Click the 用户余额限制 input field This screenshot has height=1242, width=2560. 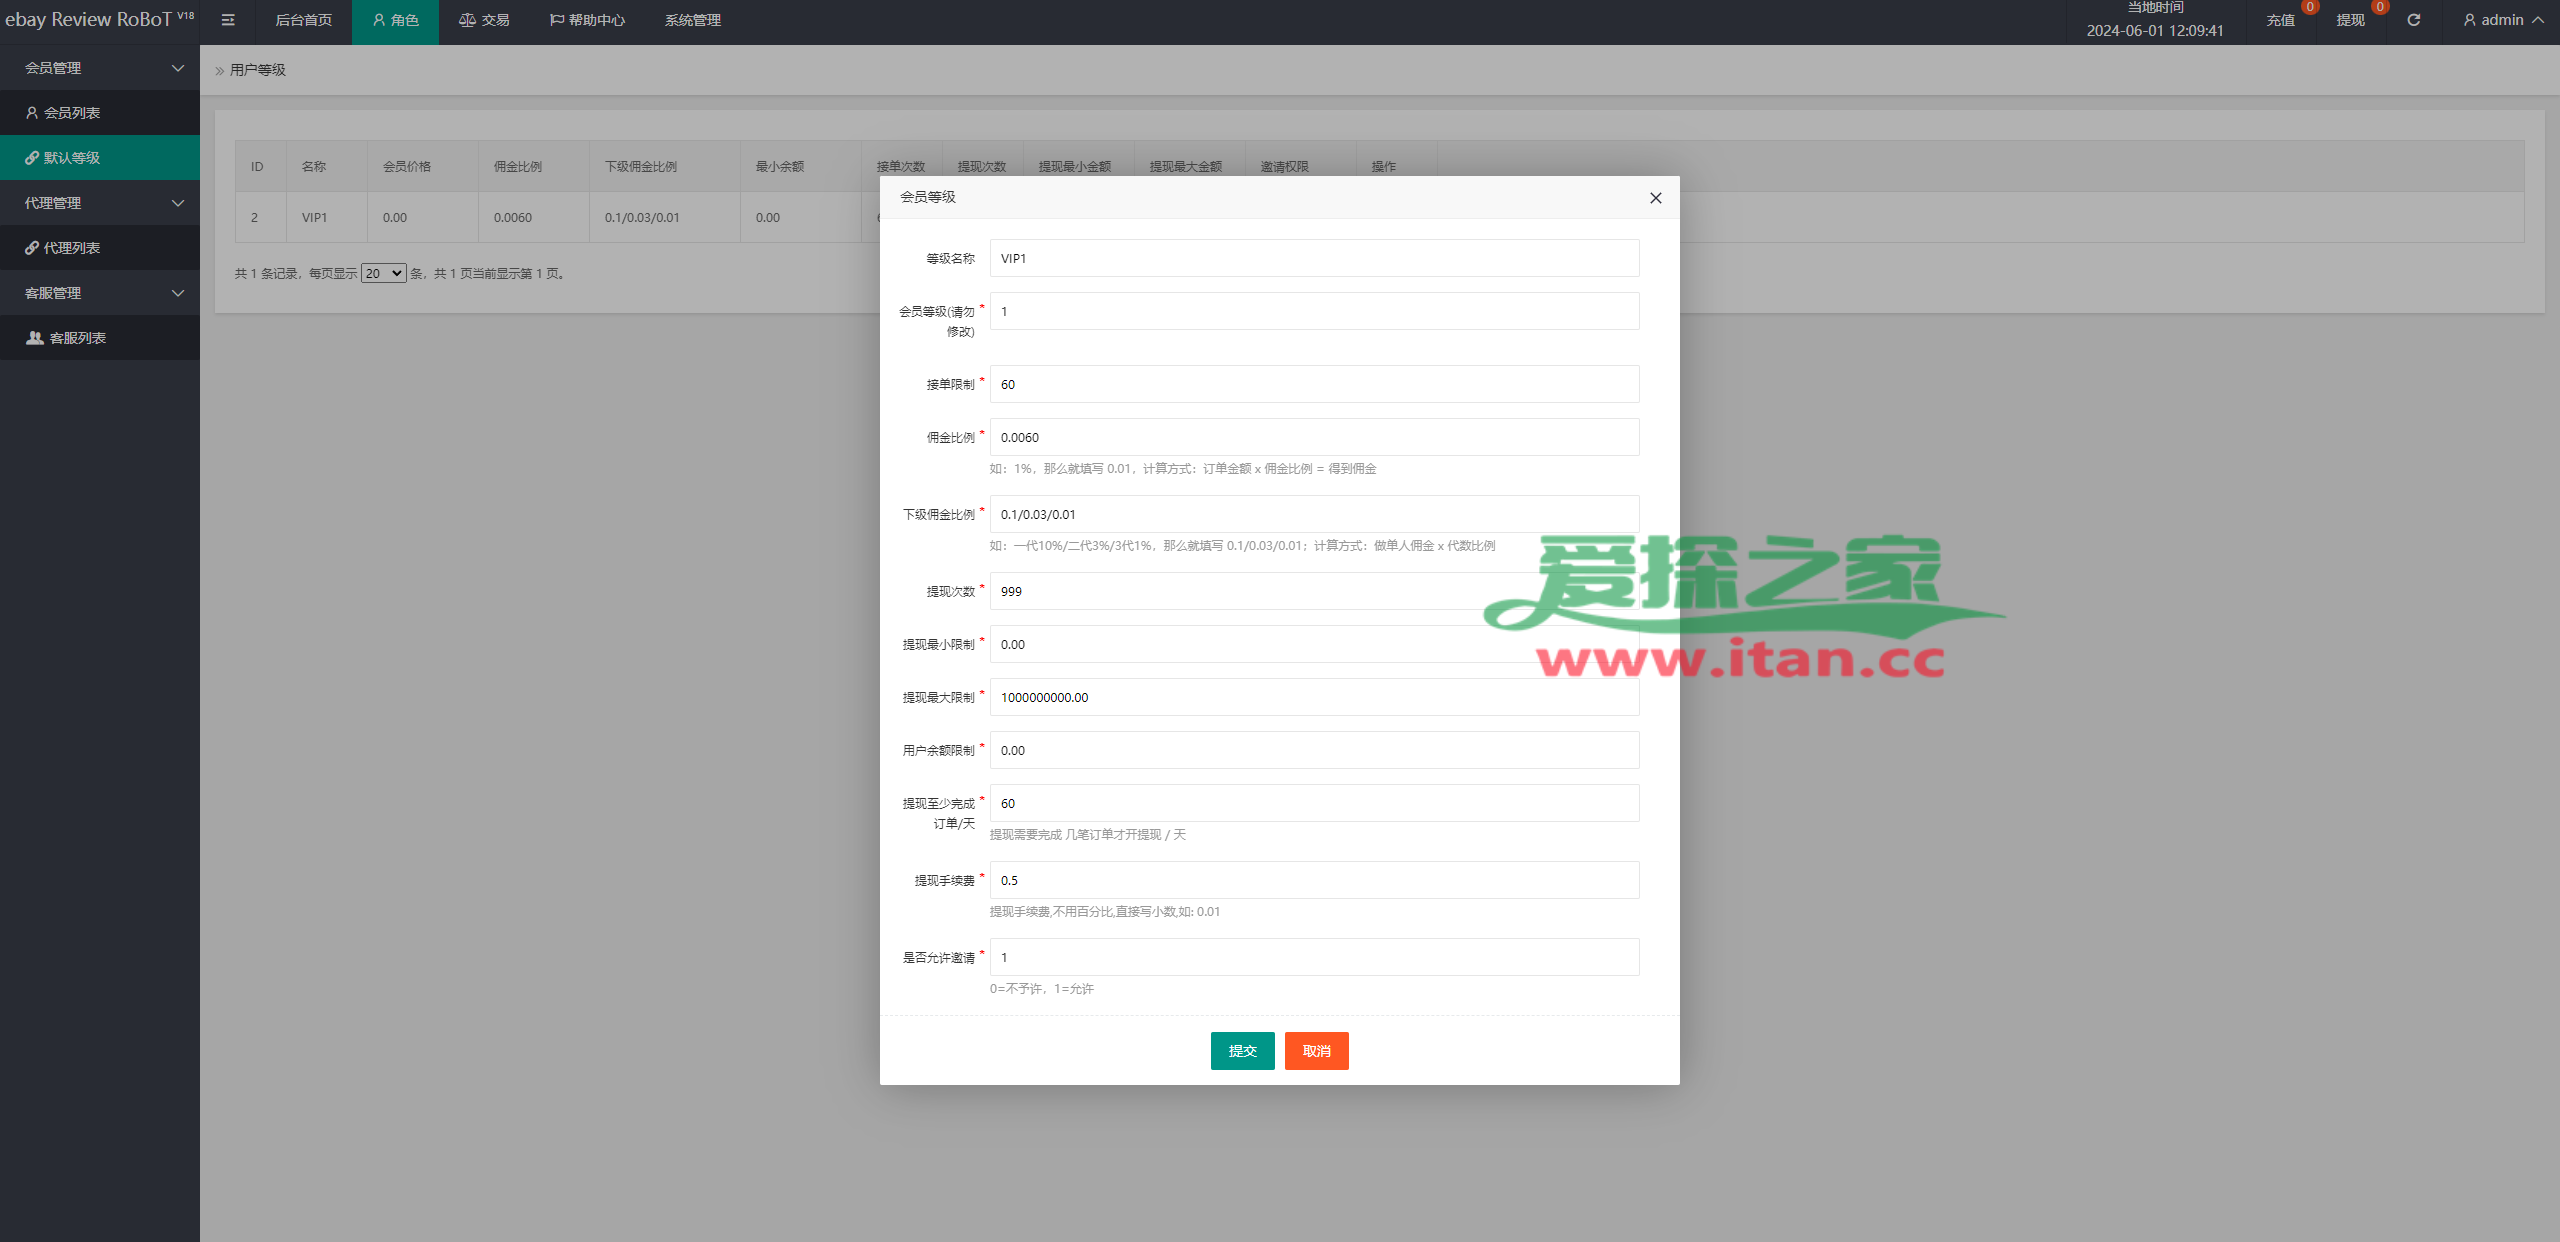tap(1315, 750)
